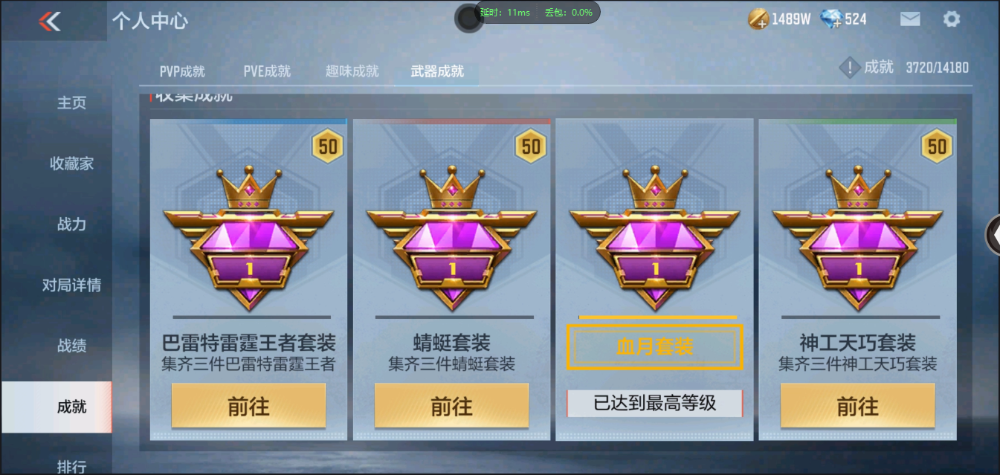1000x475 pixels.
Task: Tap the floating record circle icon
Action: [x=469, y=18]
